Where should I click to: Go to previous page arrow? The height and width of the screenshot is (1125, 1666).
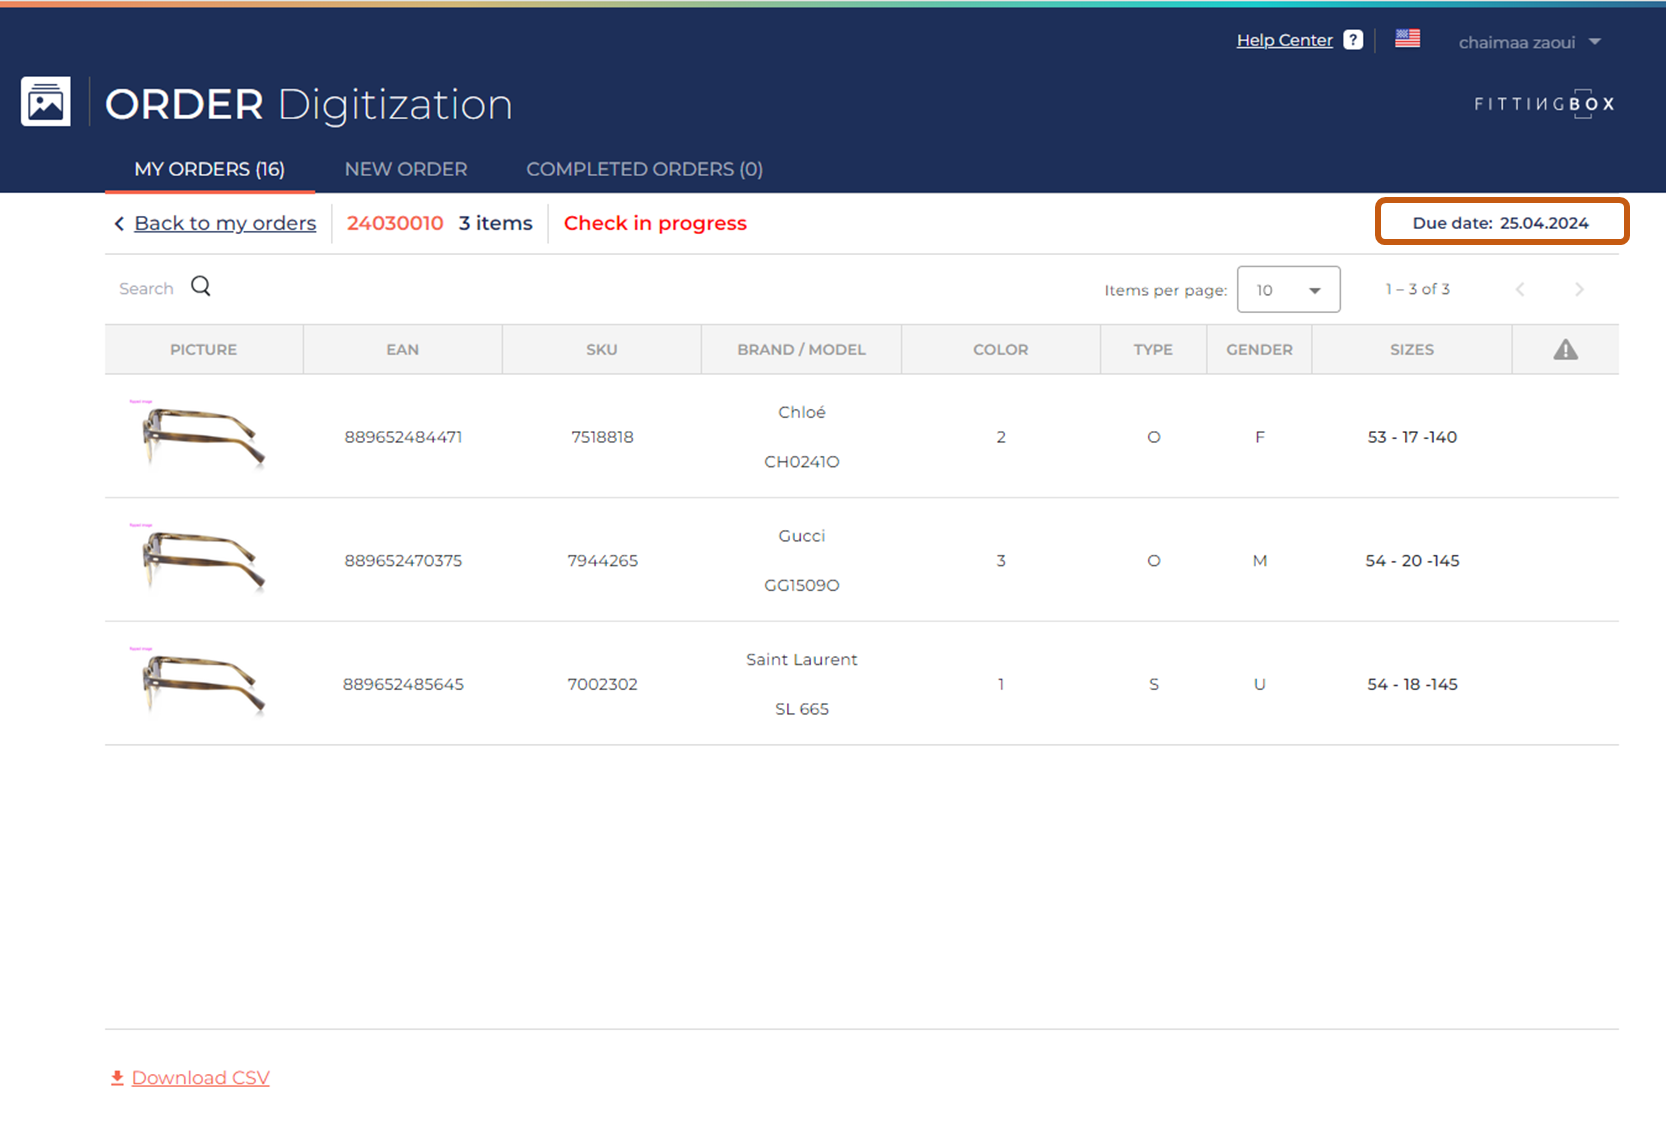1520,290
